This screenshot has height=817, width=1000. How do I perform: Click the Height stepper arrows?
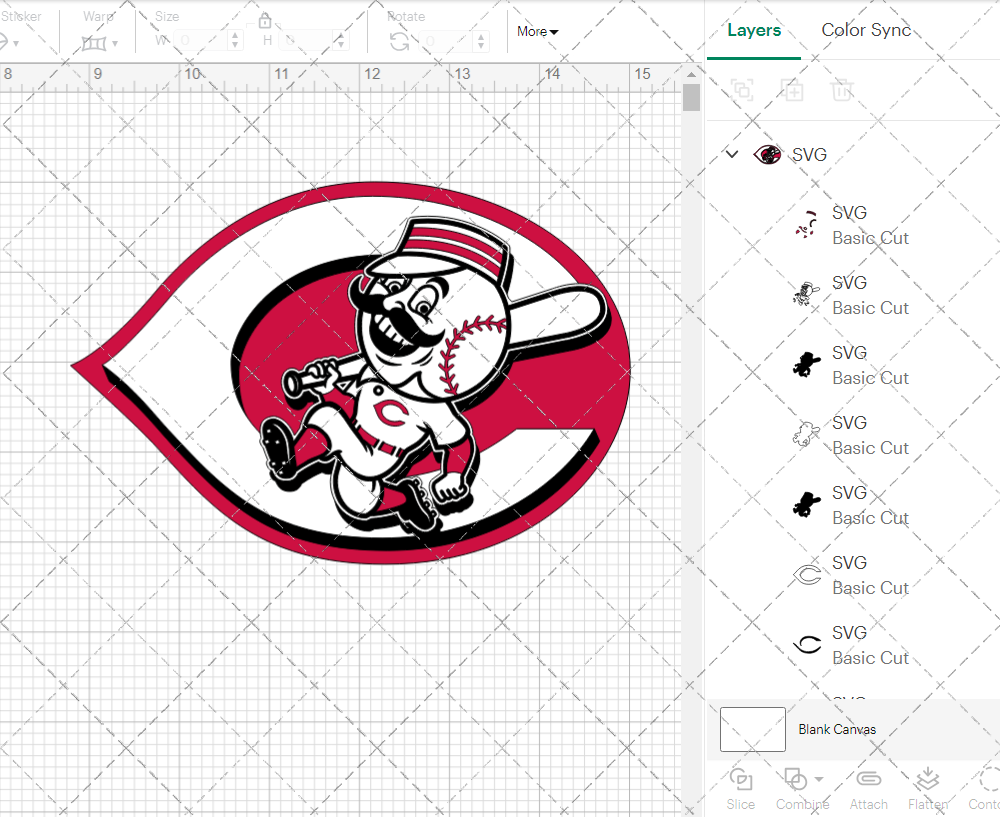tap(341, 41)
